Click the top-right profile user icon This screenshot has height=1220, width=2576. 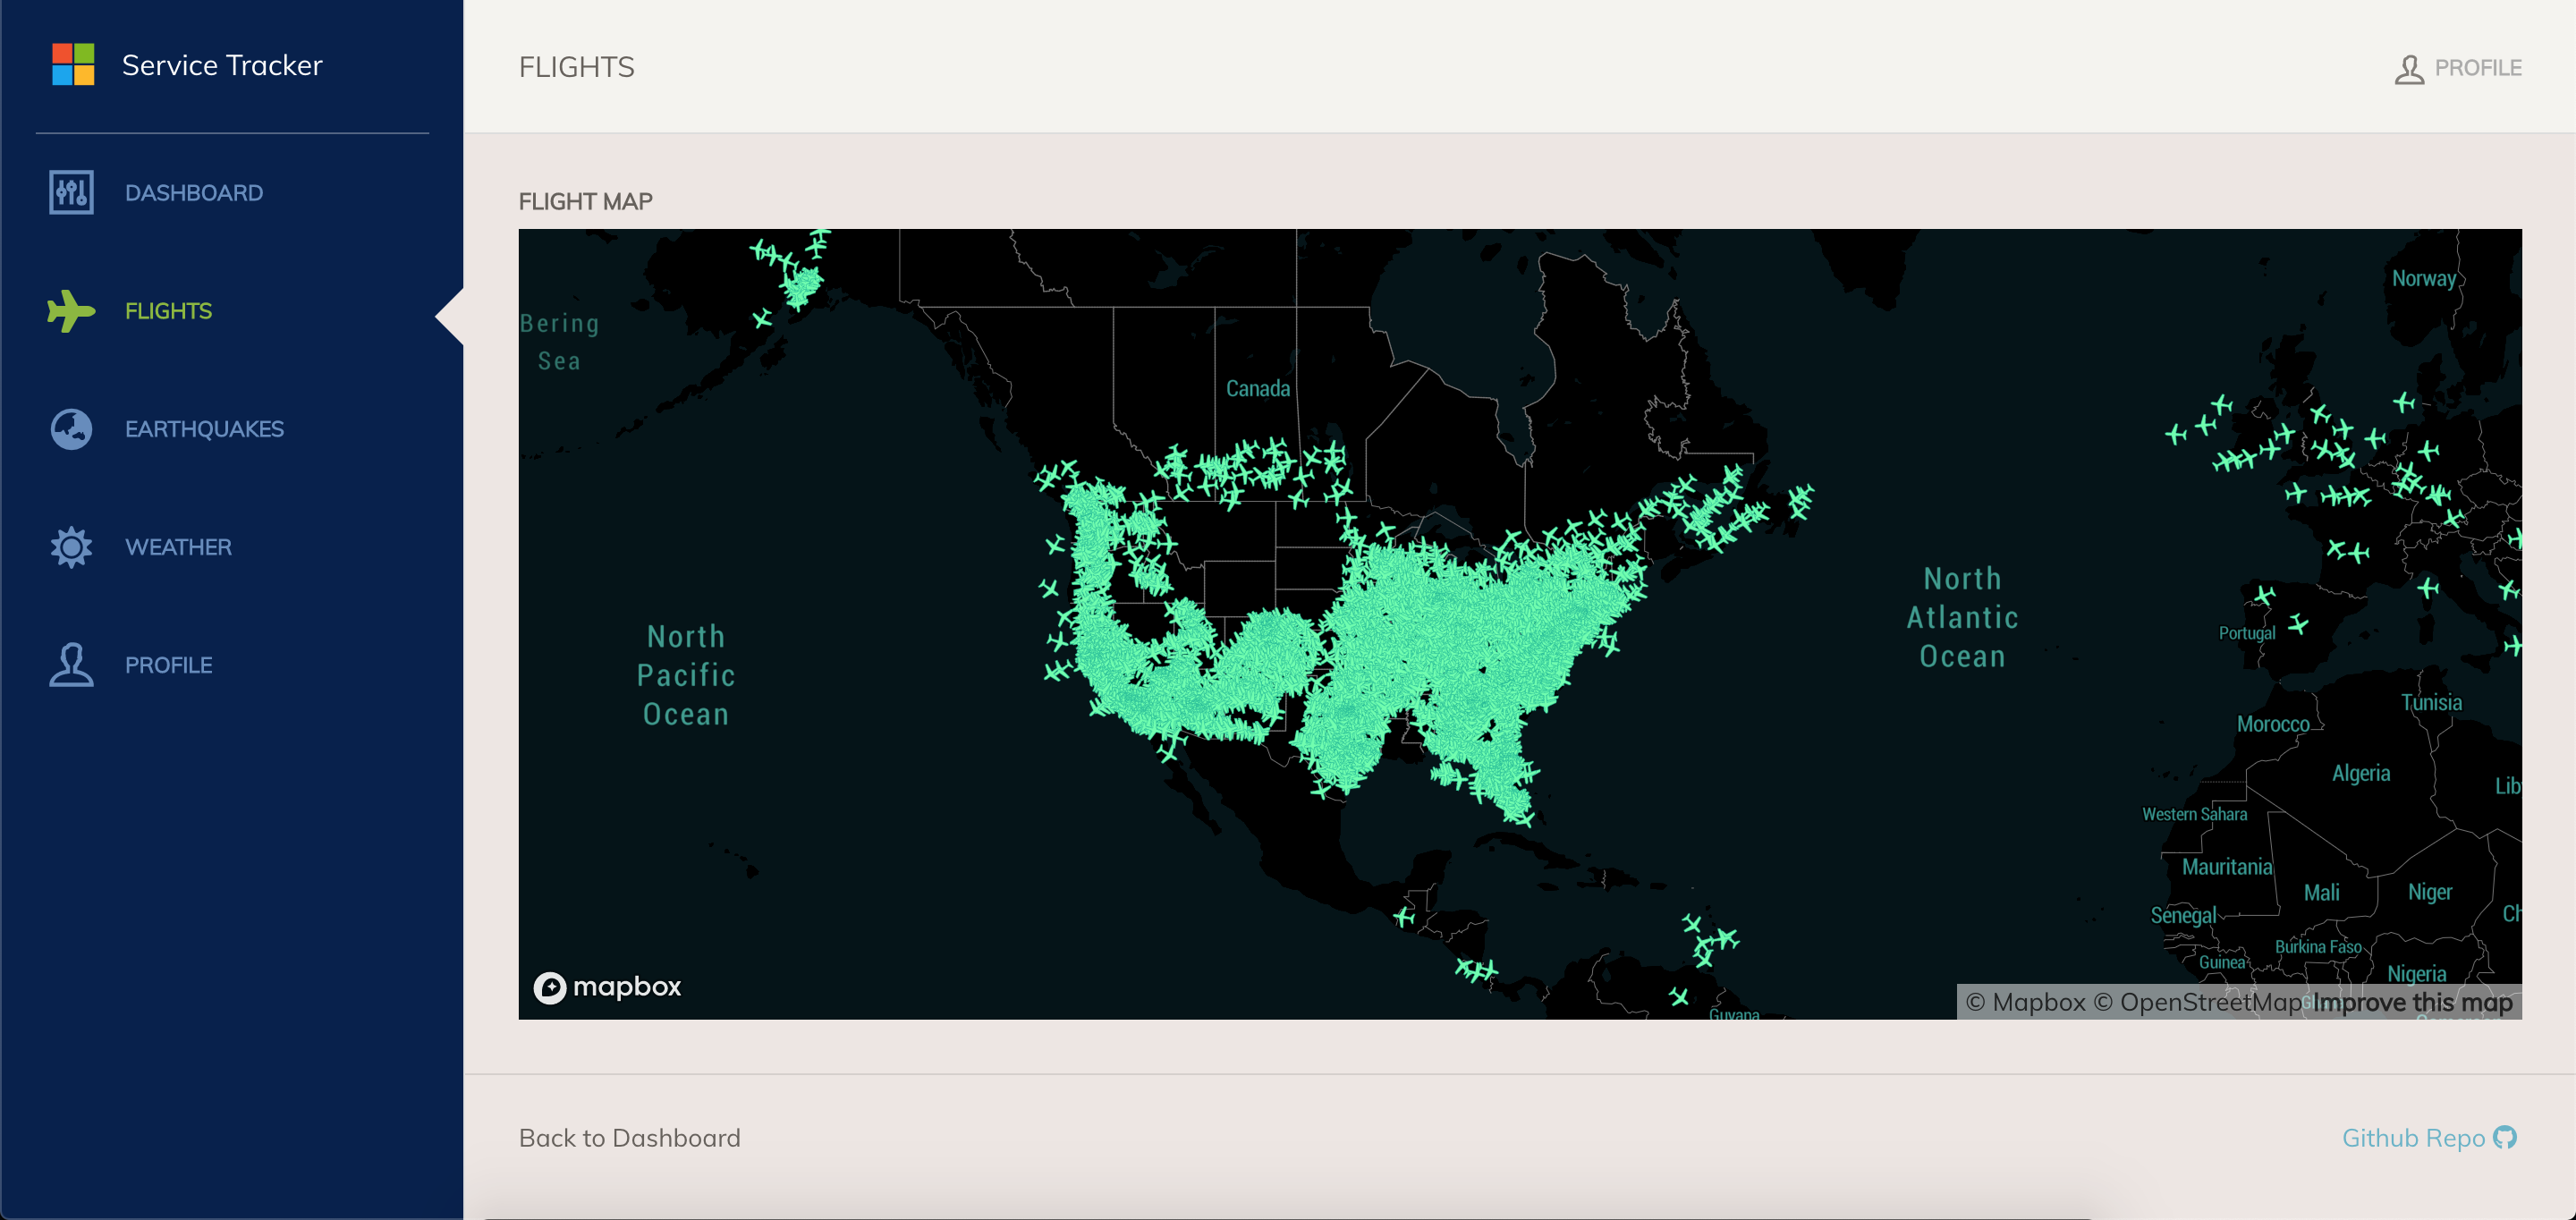[2408, 69]
